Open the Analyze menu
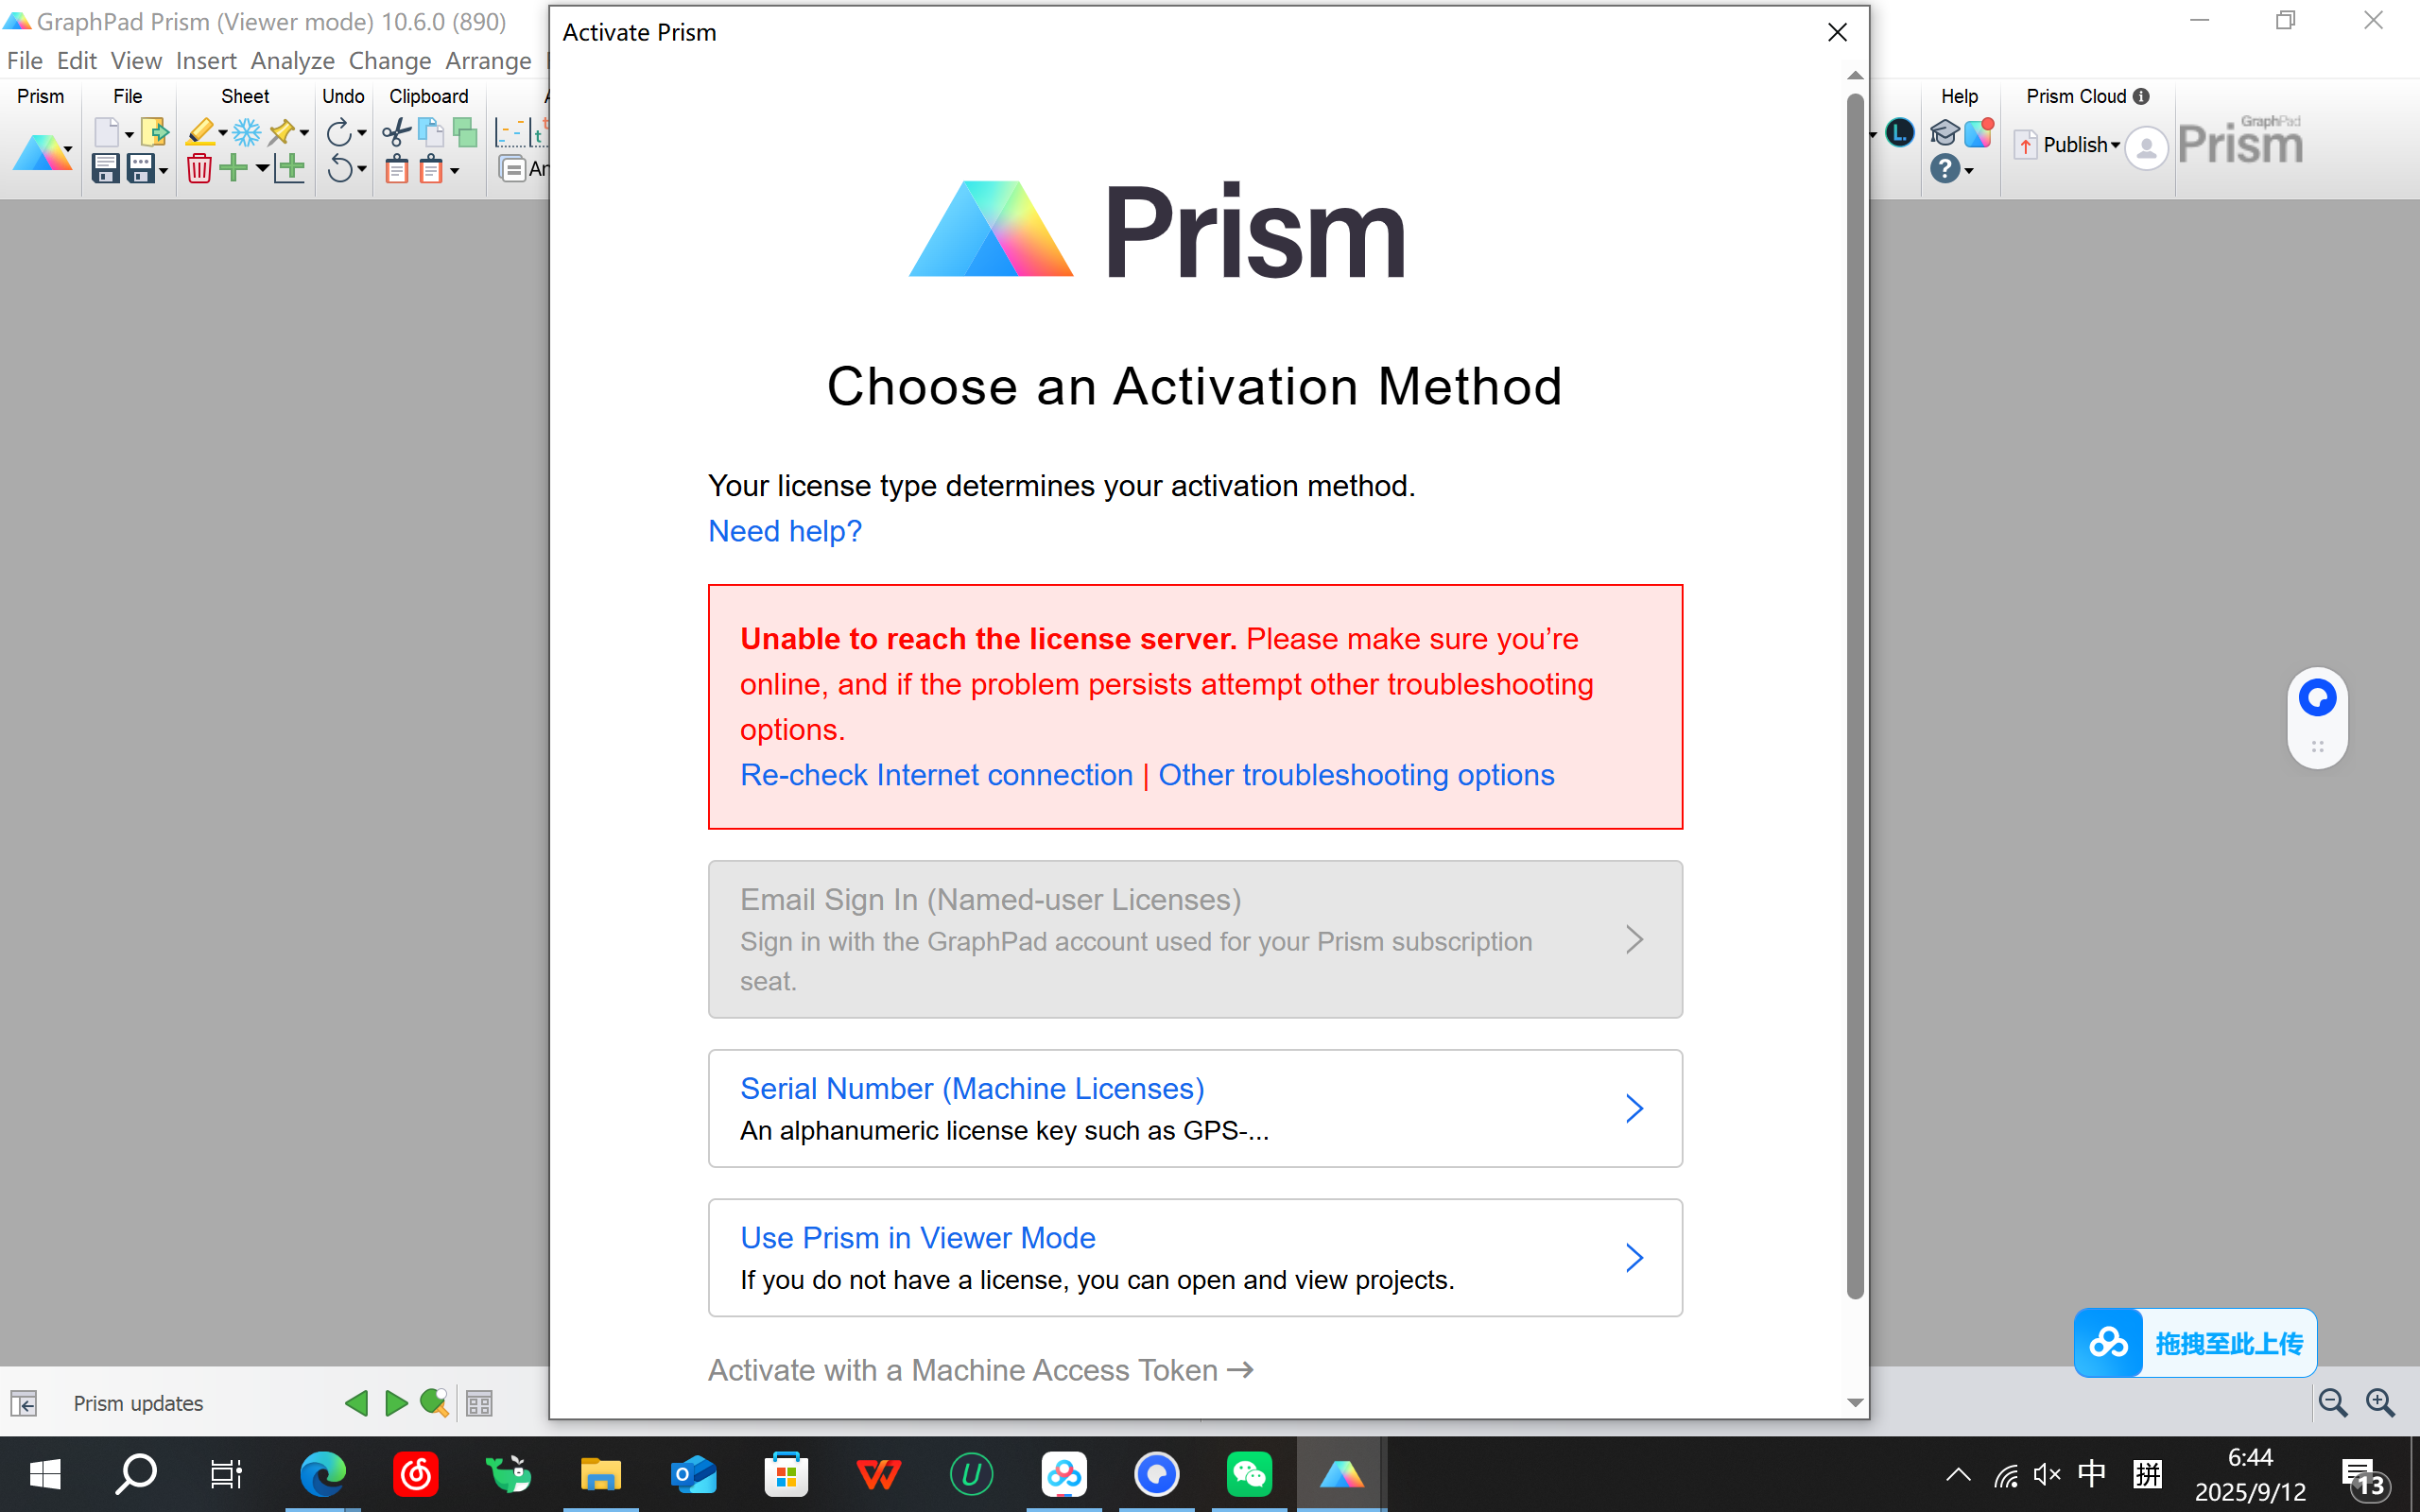 click(x=293, y=60)
